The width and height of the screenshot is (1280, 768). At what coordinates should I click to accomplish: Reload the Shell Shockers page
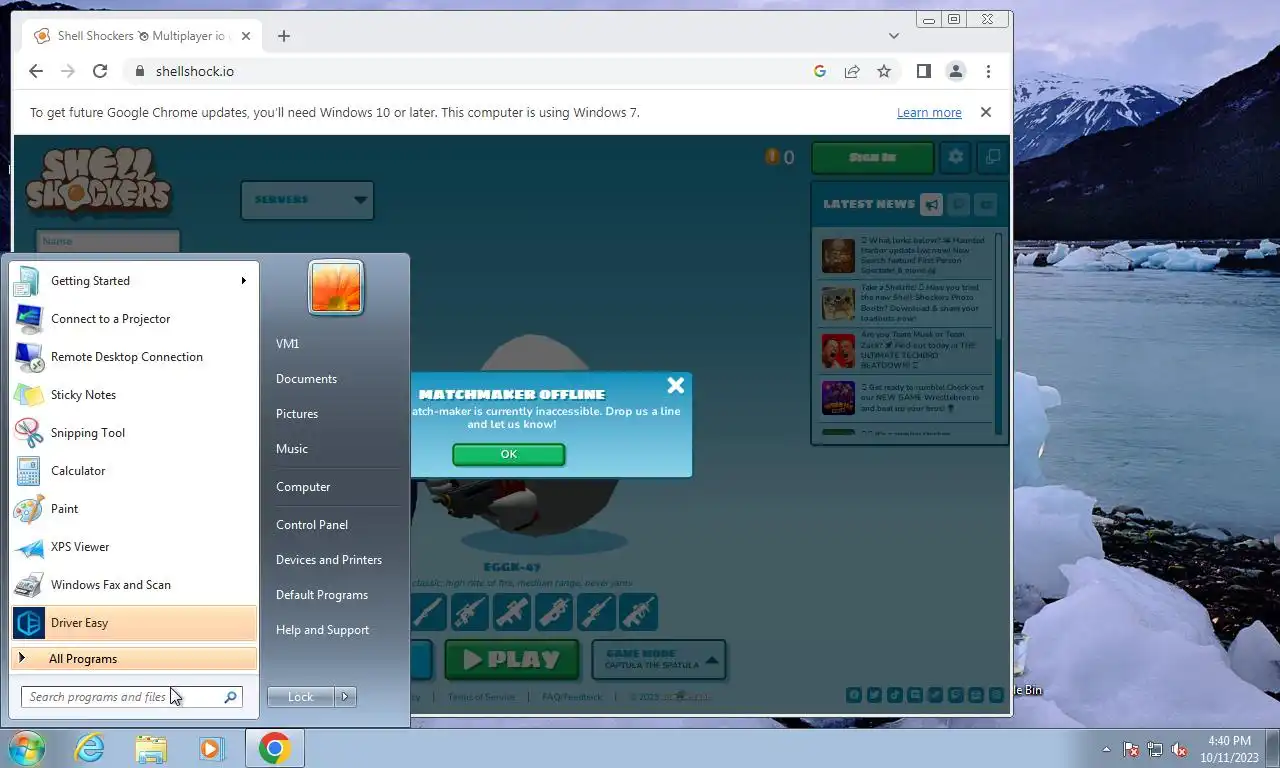tap(100, 71)
